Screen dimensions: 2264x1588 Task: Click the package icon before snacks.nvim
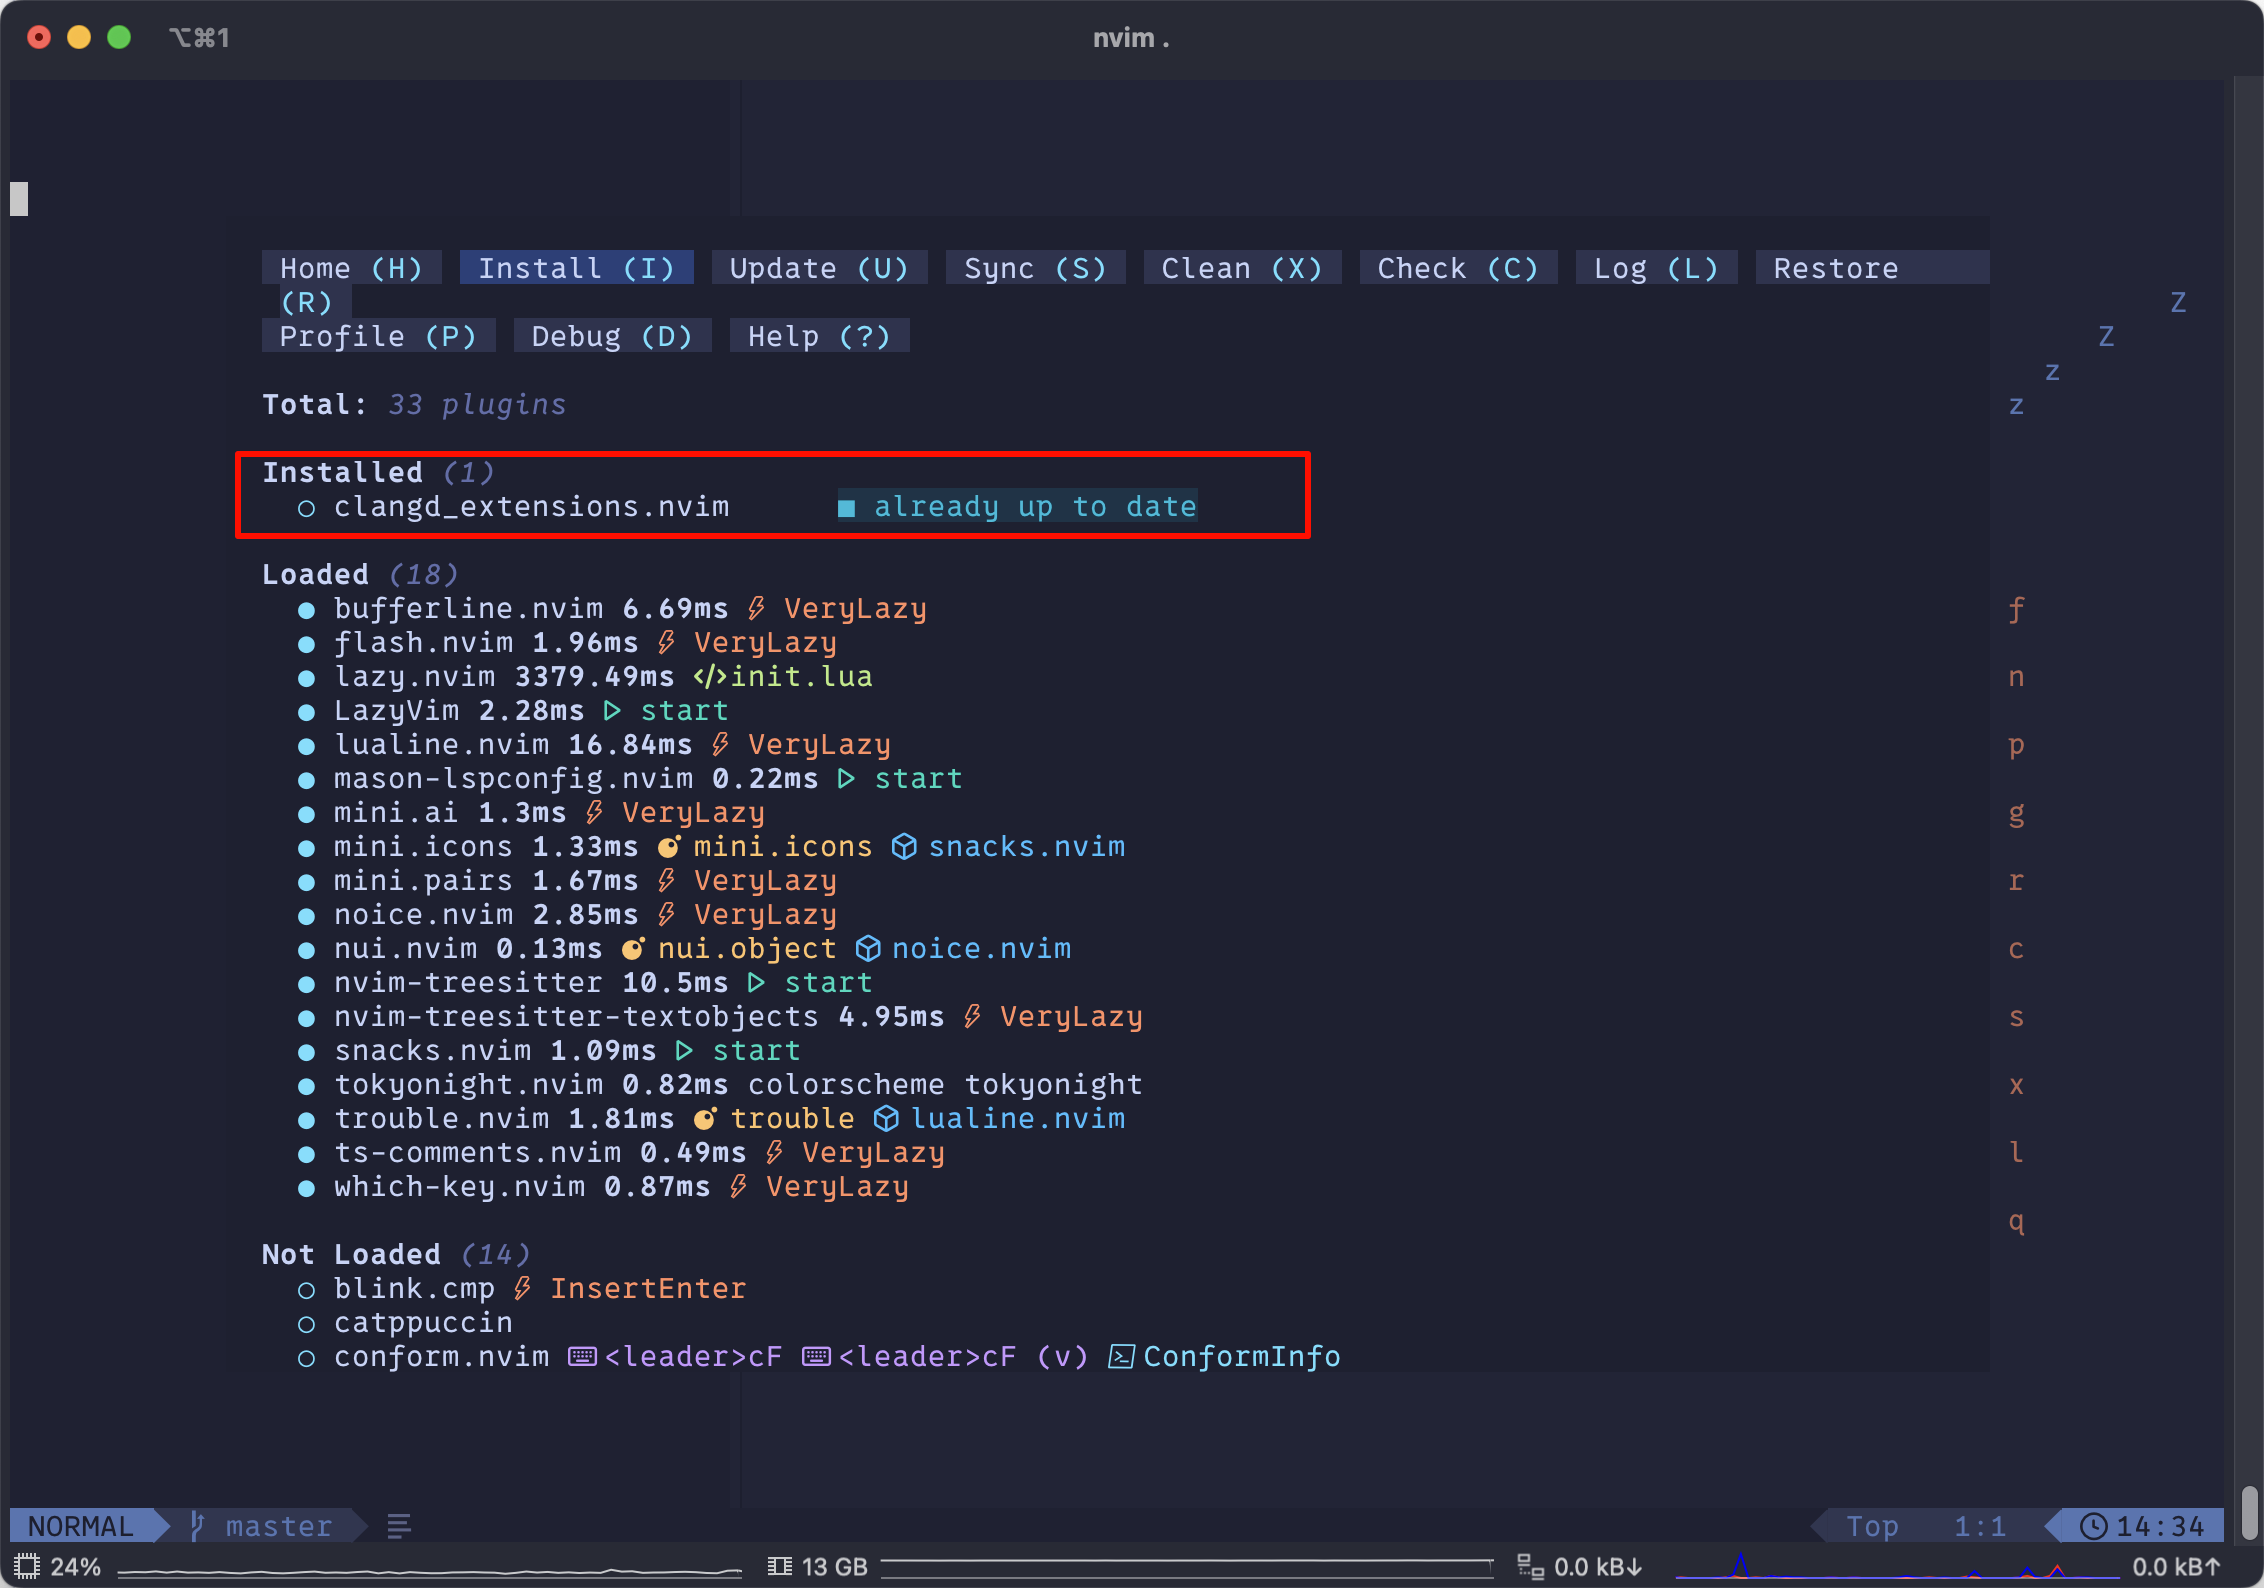pos(904,847)
